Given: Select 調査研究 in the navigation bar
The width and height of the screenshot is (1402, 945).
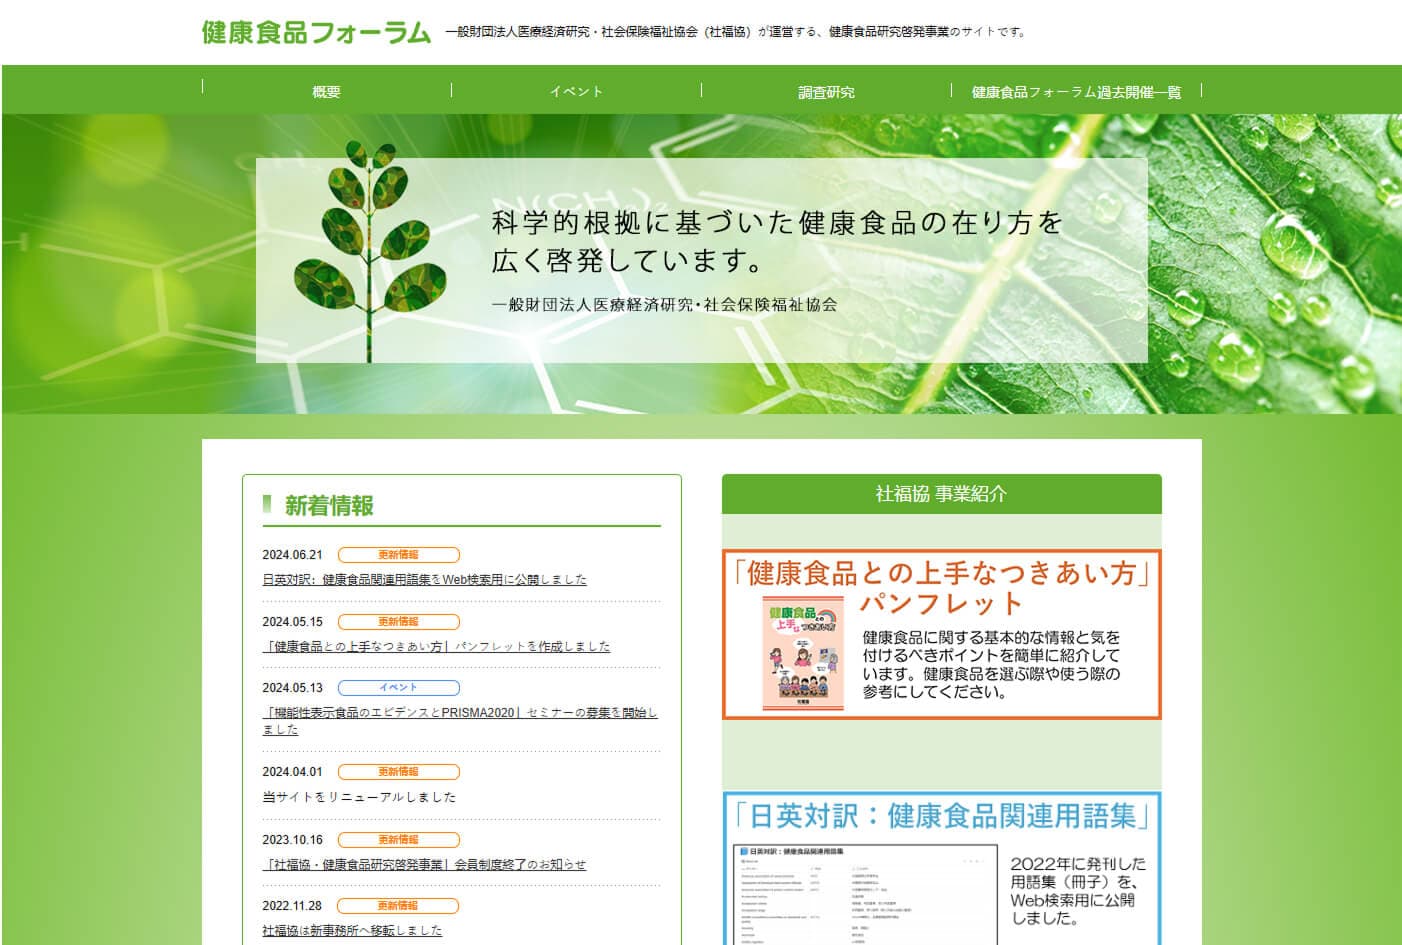Looking at the screenshot, I should pos(826,92).
